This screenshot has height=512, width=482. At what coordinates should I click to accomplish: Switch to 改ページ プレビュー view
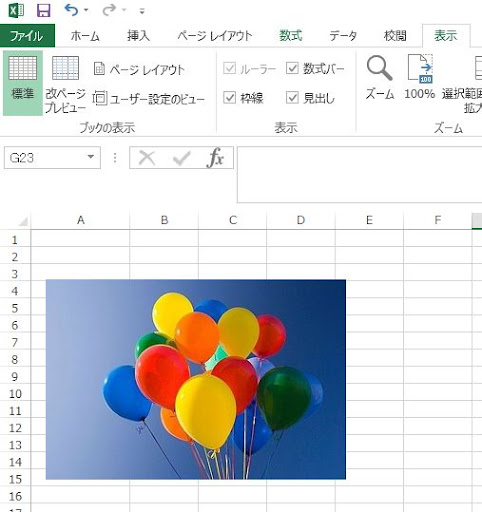click(x=65, y=84)
